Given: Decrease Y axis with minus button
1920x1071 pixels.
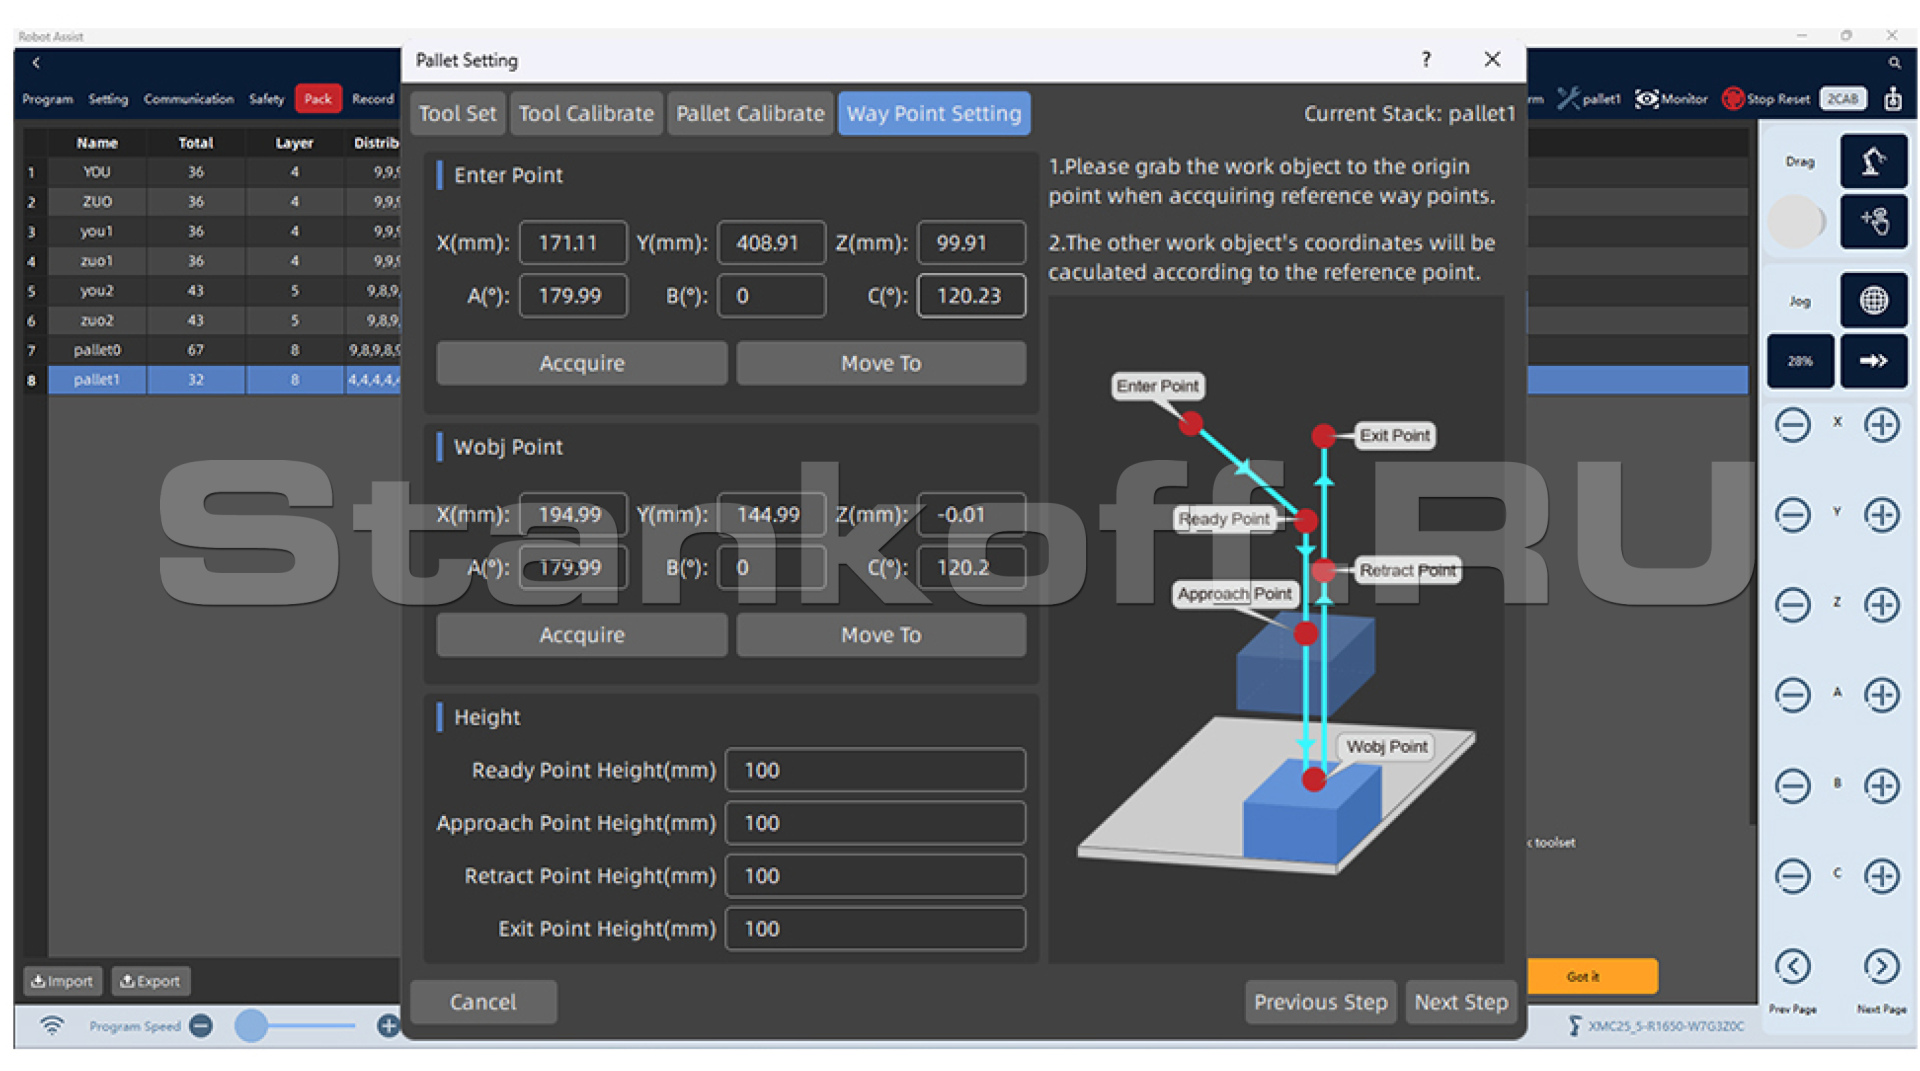Looking at the screenshot, I should point(1792,515).
